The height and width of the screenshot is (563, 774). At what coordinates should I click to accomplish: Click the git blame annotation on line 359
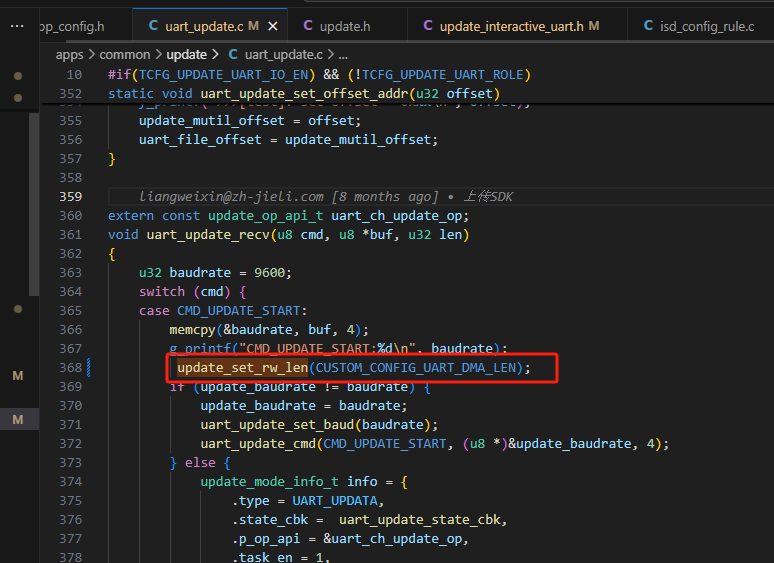[x=326, y=196]
